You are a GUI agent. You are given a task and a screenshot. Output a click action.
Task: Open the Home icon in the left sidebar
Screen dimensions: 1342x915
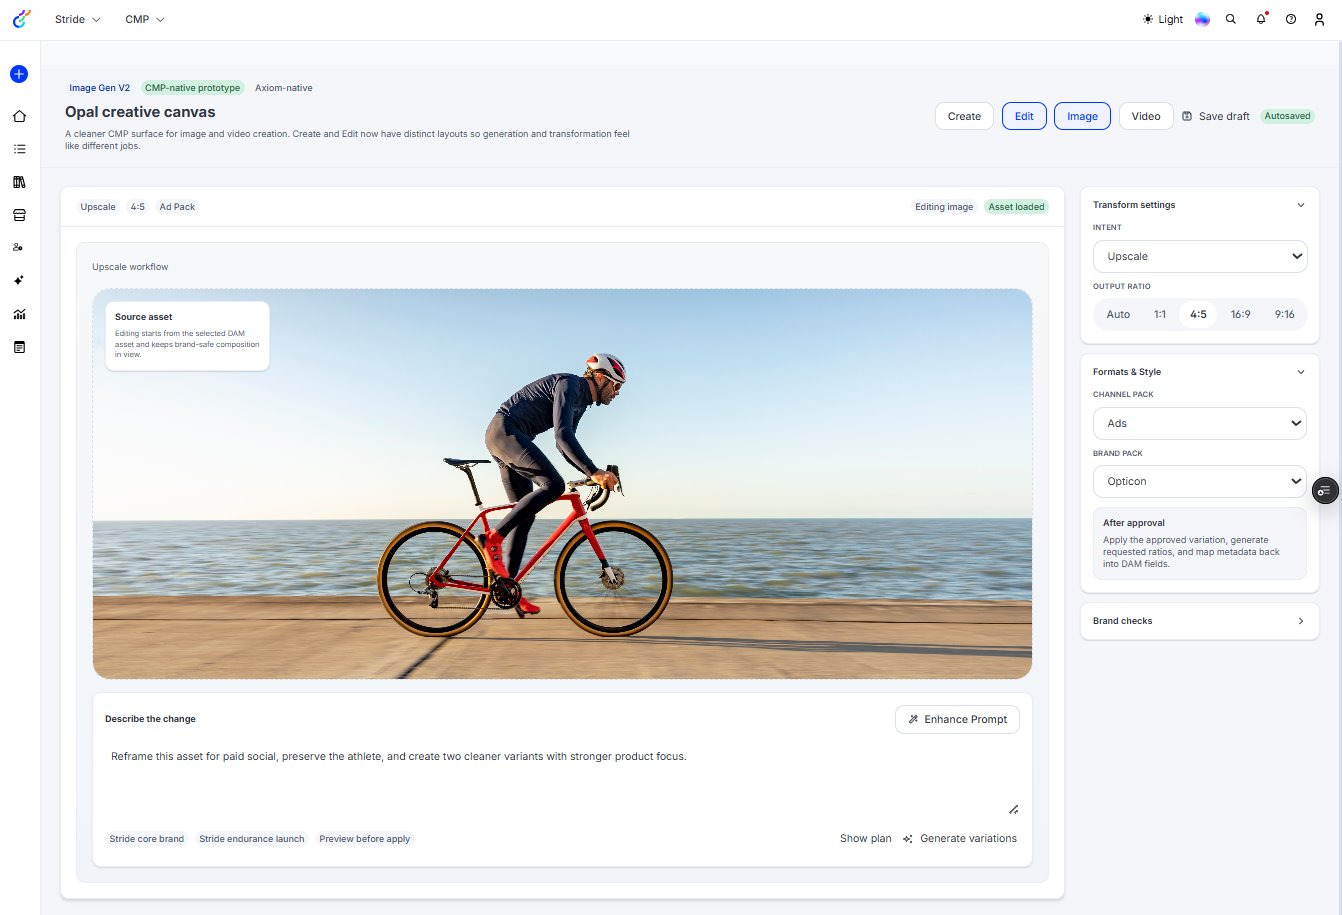(18, 116)
